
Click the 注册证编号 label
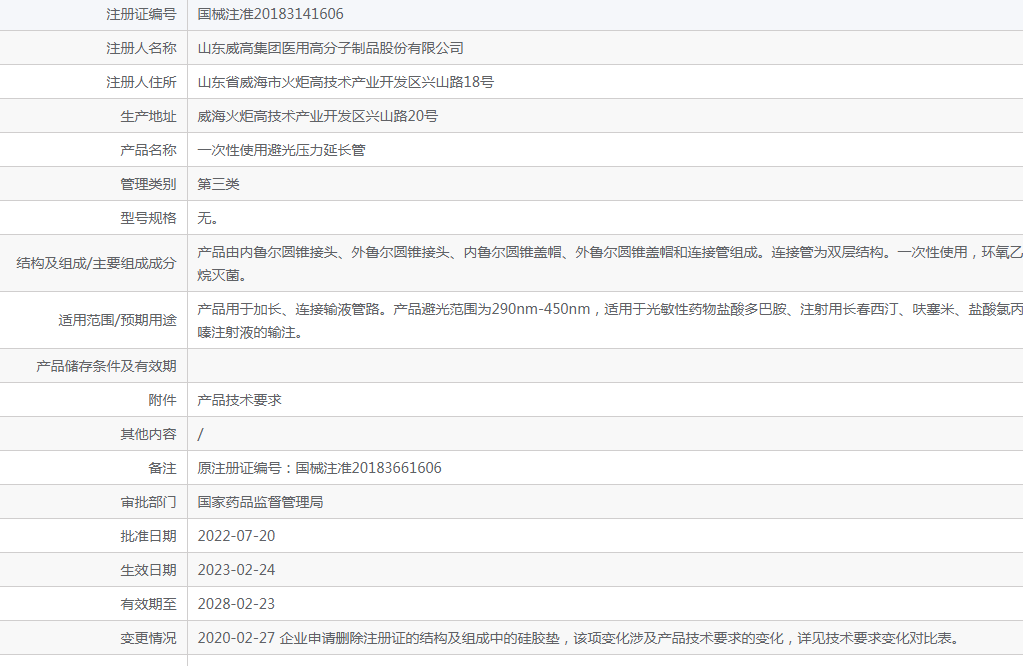[x=141, y=14]
